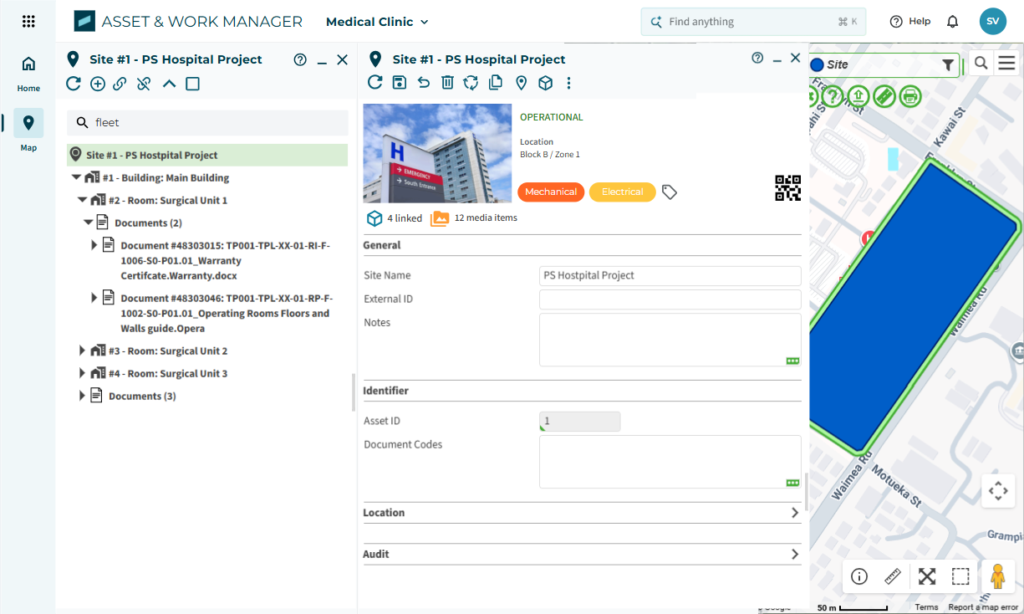Edit the Site Name field
1024x614 pixels.
(x=670, y=276)
